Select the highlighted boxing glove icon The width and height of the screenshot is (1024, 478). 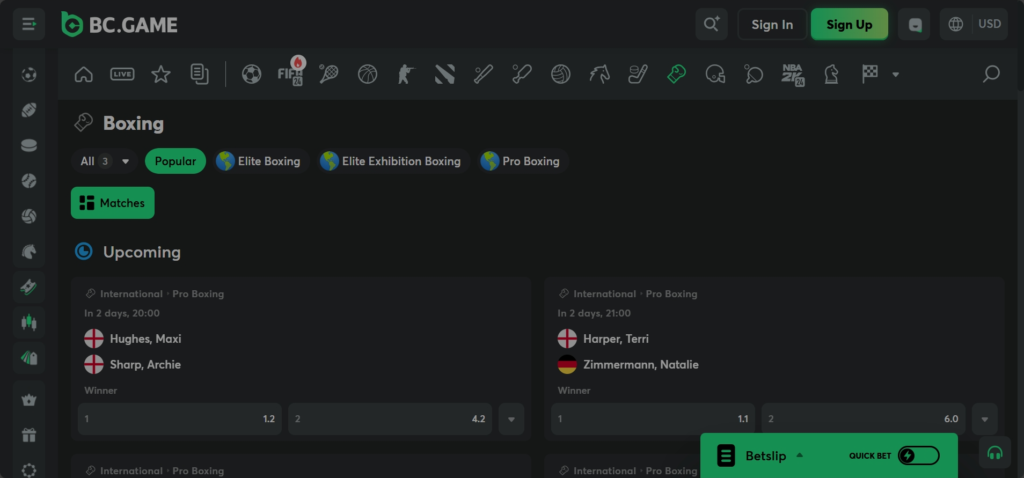677,74
